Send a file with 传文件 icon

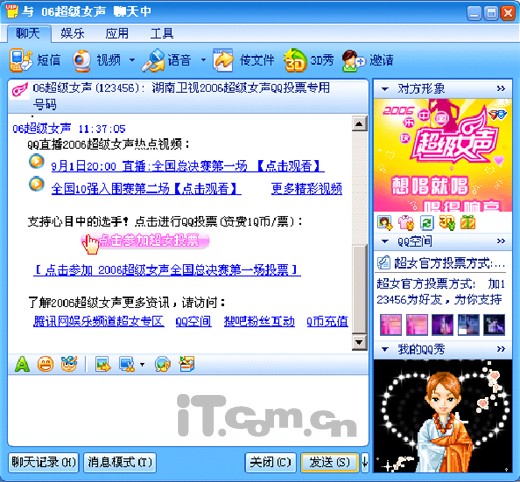coord(223,61)
